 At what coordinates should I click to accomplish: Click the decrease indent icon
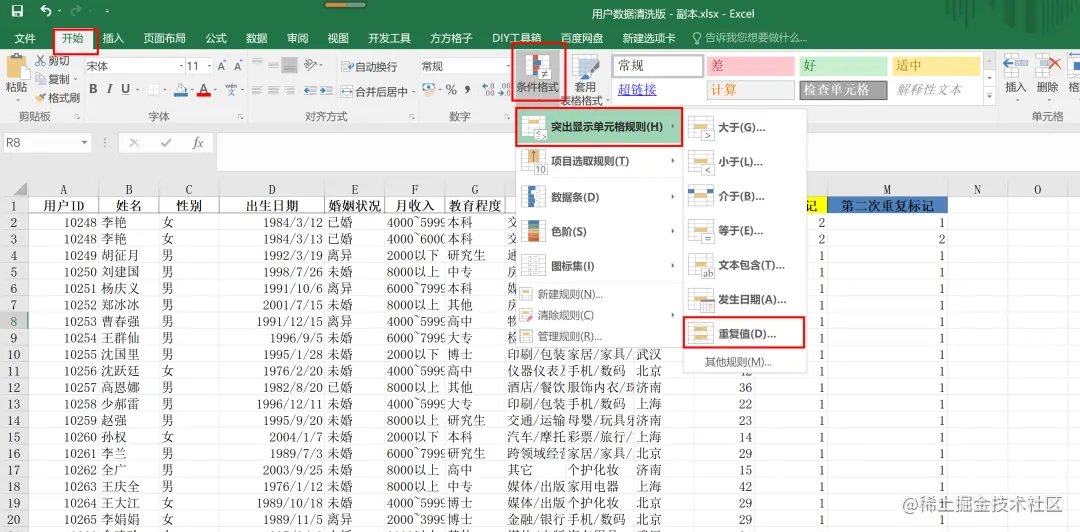coord(309,91)
